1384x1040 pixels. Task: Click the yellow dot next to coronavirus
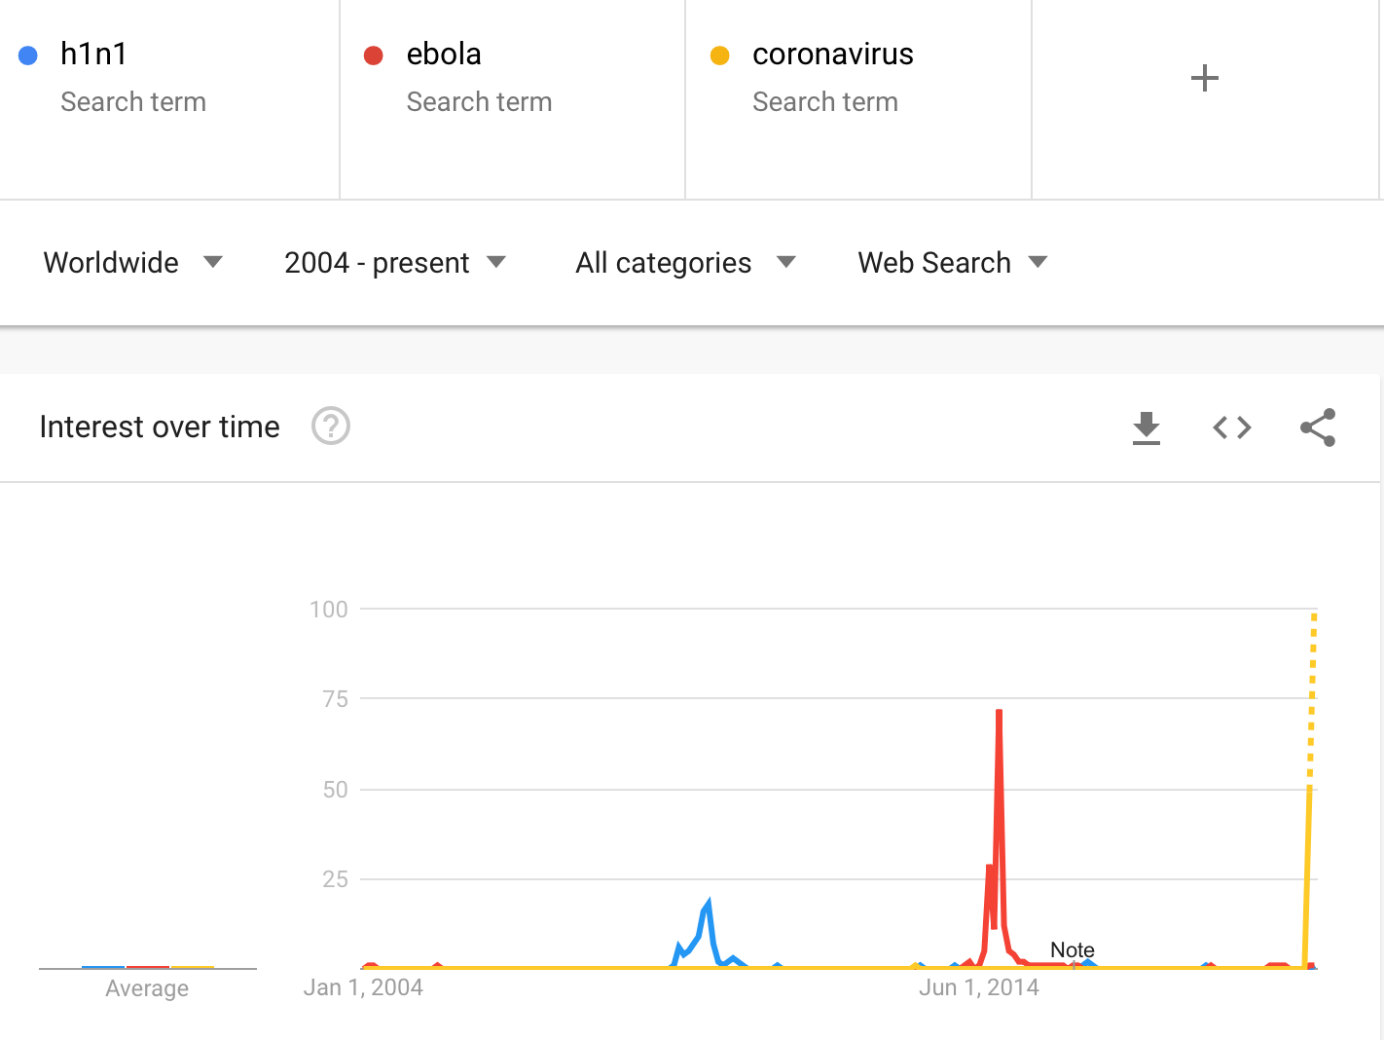(719, 55)
